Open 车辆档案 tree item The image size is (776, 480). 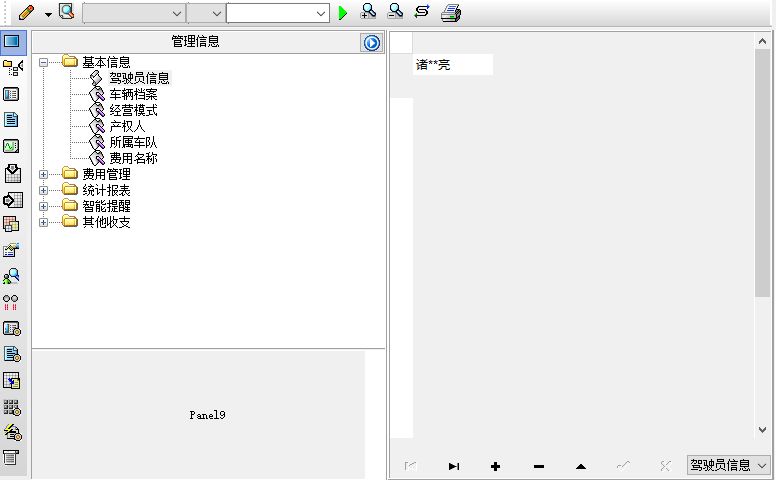[133, 94]
